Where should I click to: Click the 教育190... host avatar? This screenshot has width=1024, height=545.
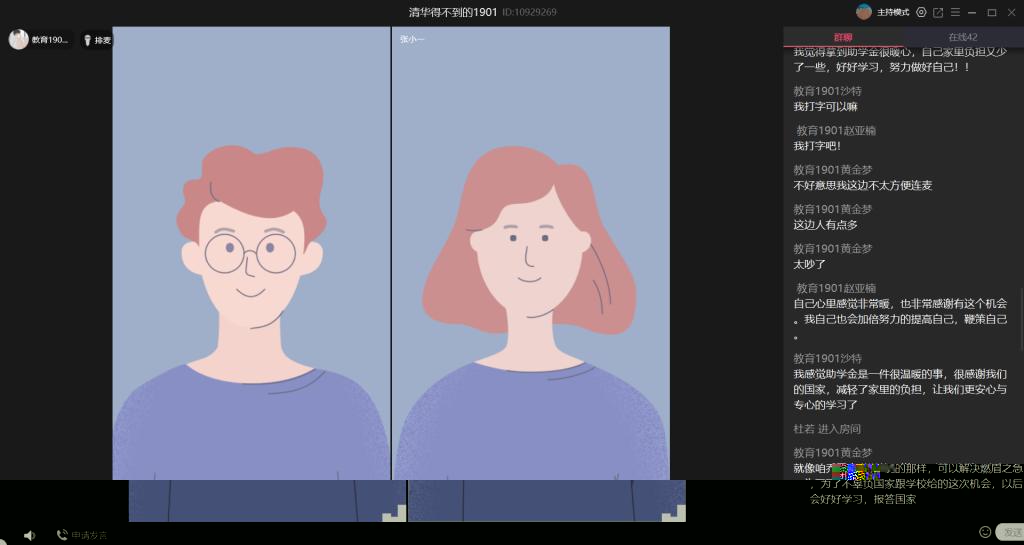pyautogui.click(x=18, y=39)
